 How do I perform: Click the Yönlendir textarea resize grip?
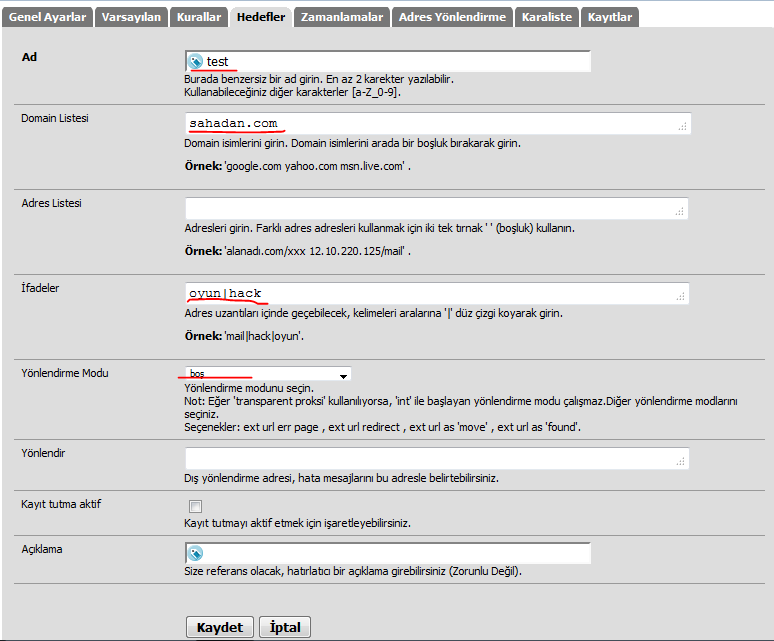tap(681, 461)
